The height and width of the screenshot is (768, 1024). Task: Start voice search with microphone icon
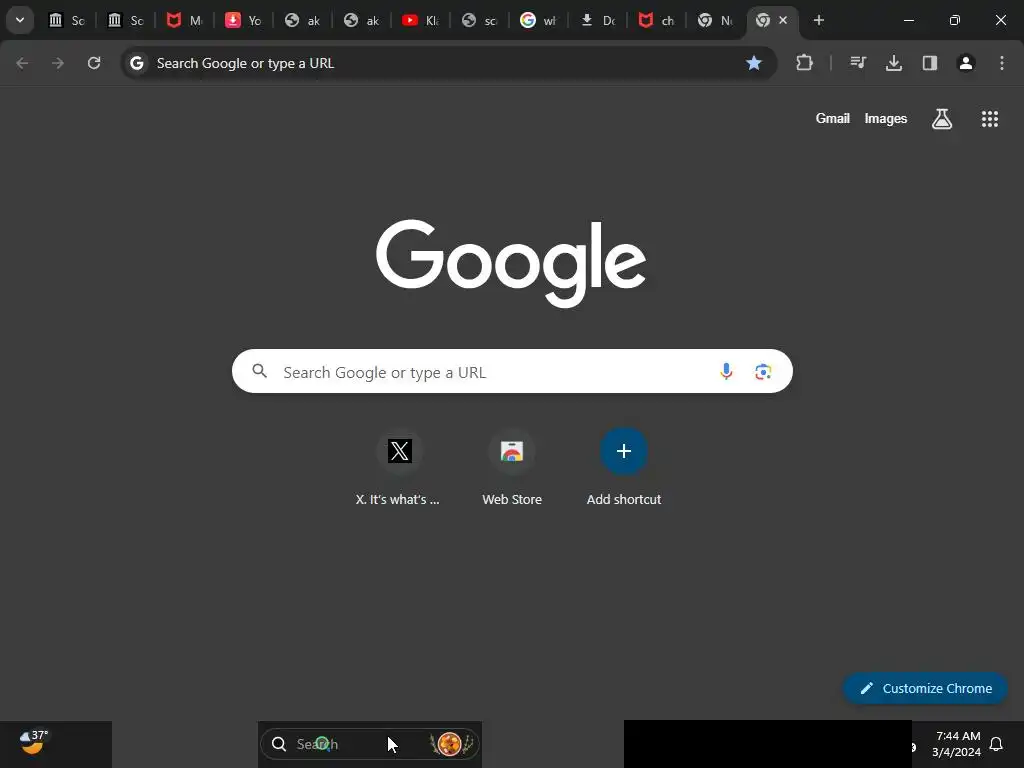coord(726,371)
